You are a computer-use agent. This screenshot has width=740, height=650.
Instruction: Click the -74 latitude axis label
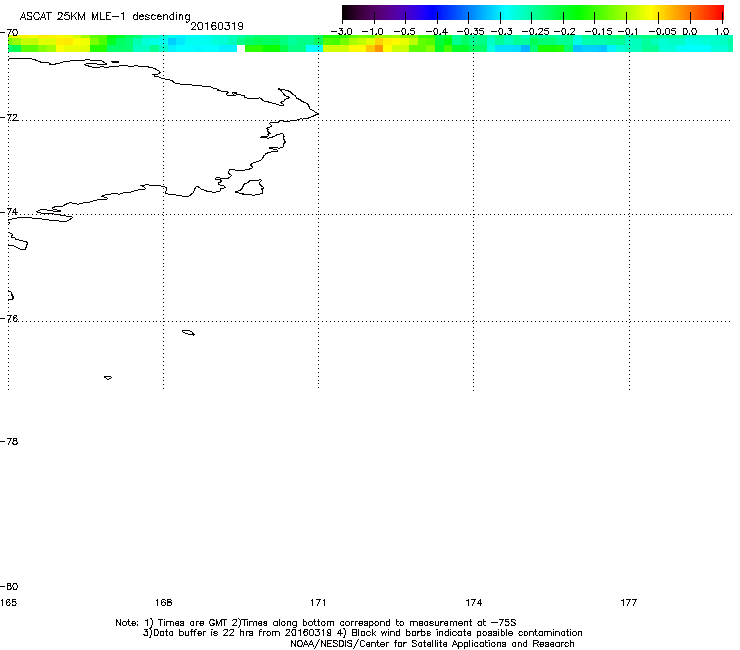[9, 211]
